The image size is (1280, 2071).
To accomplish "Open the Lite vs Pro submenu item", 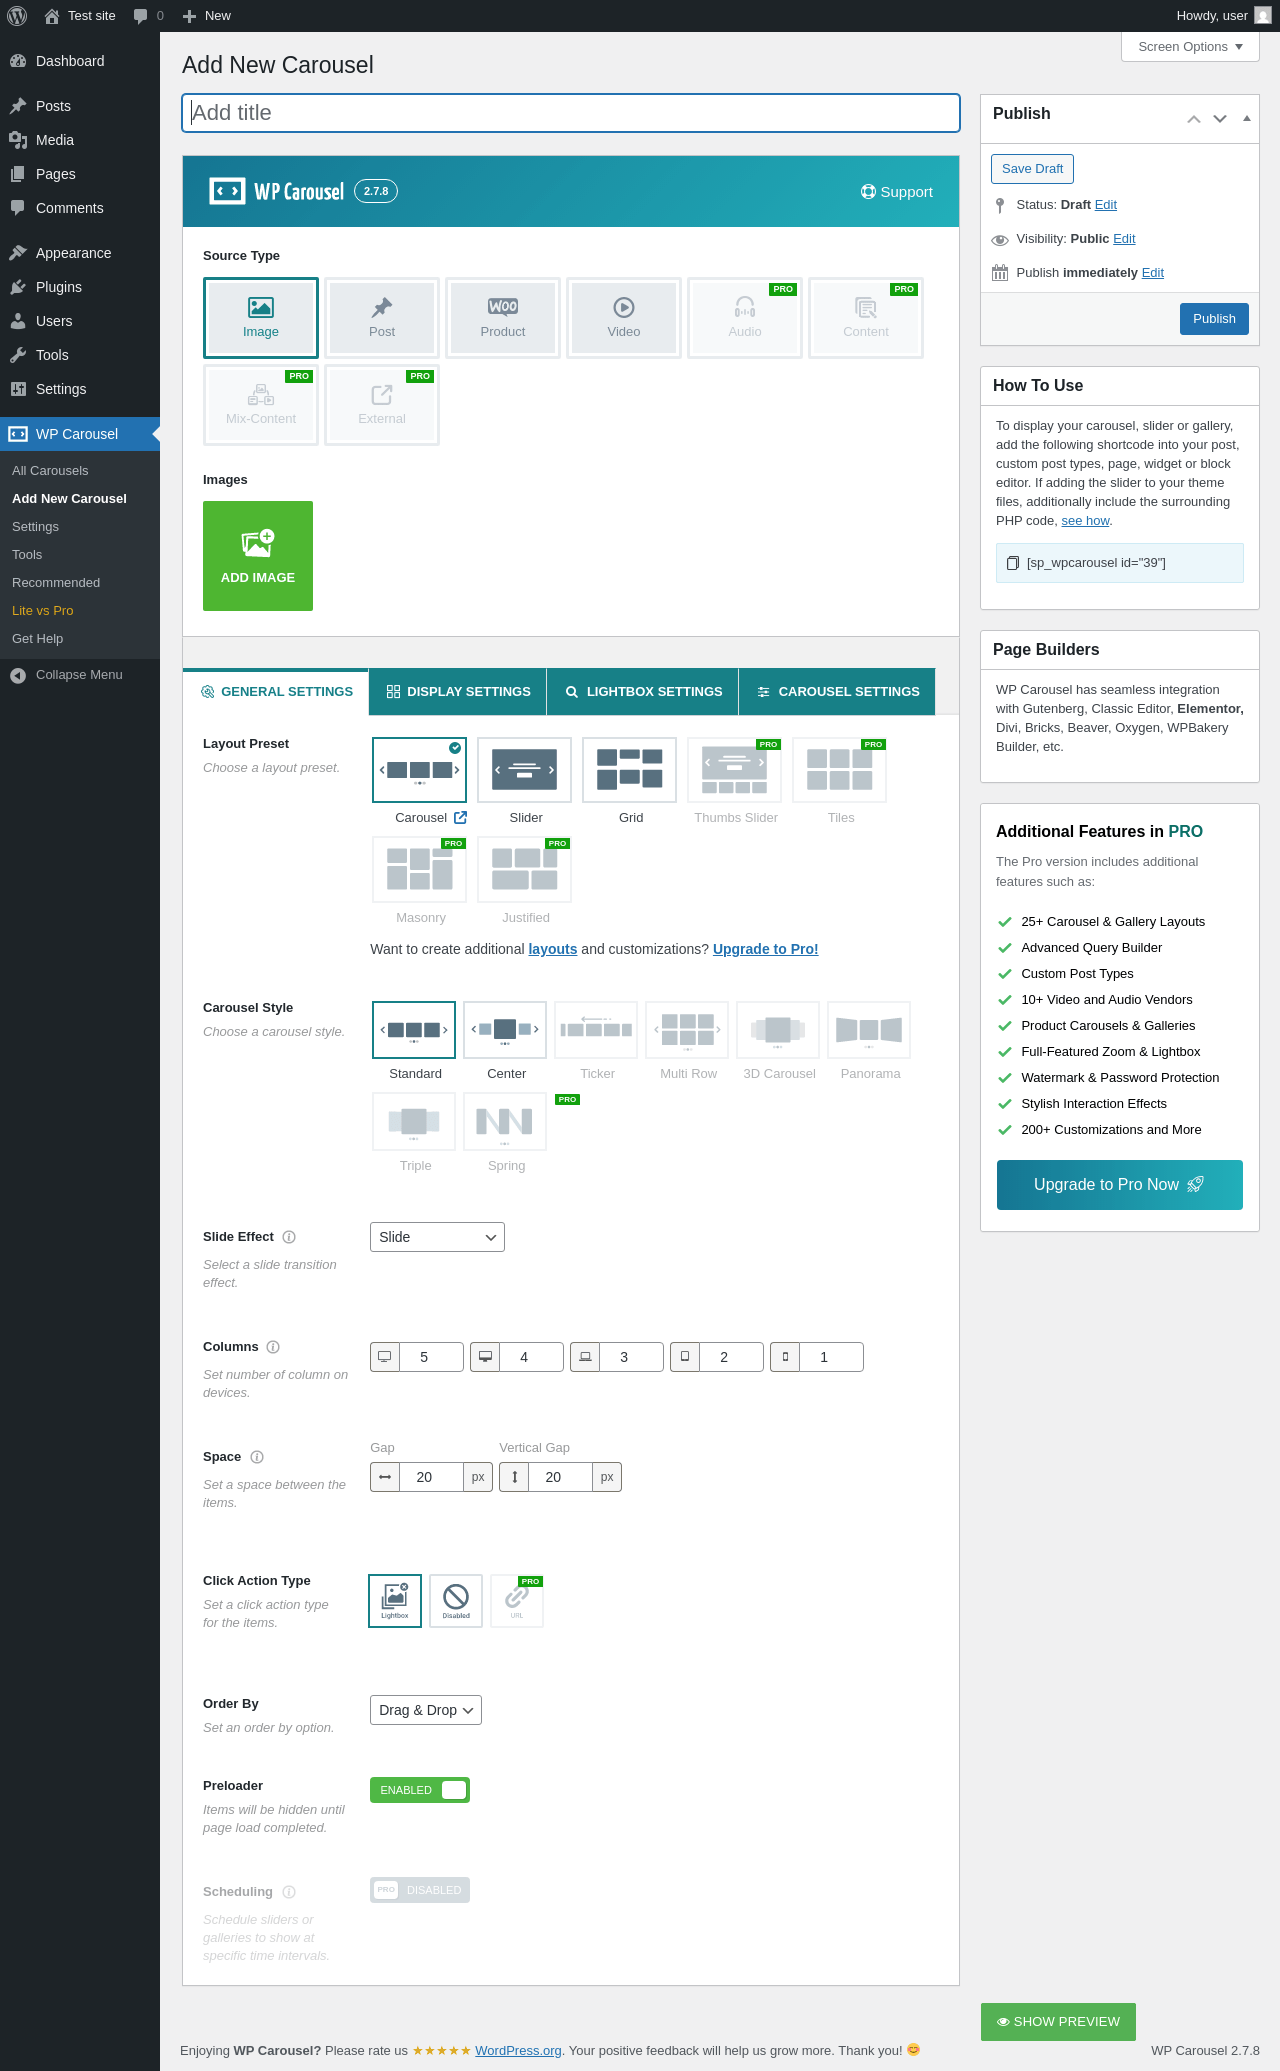I will tap(43, 611).
